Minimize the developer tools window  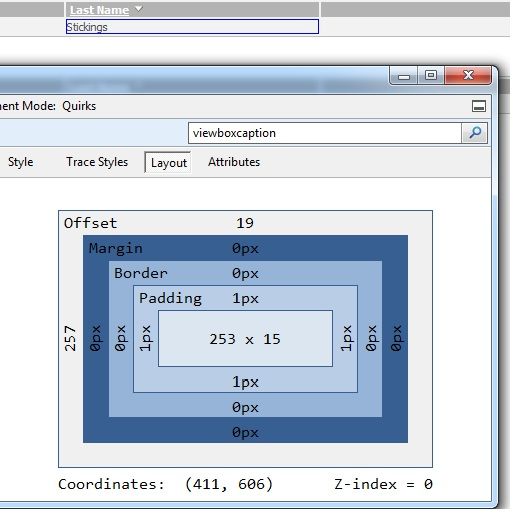tap(404, 76)
